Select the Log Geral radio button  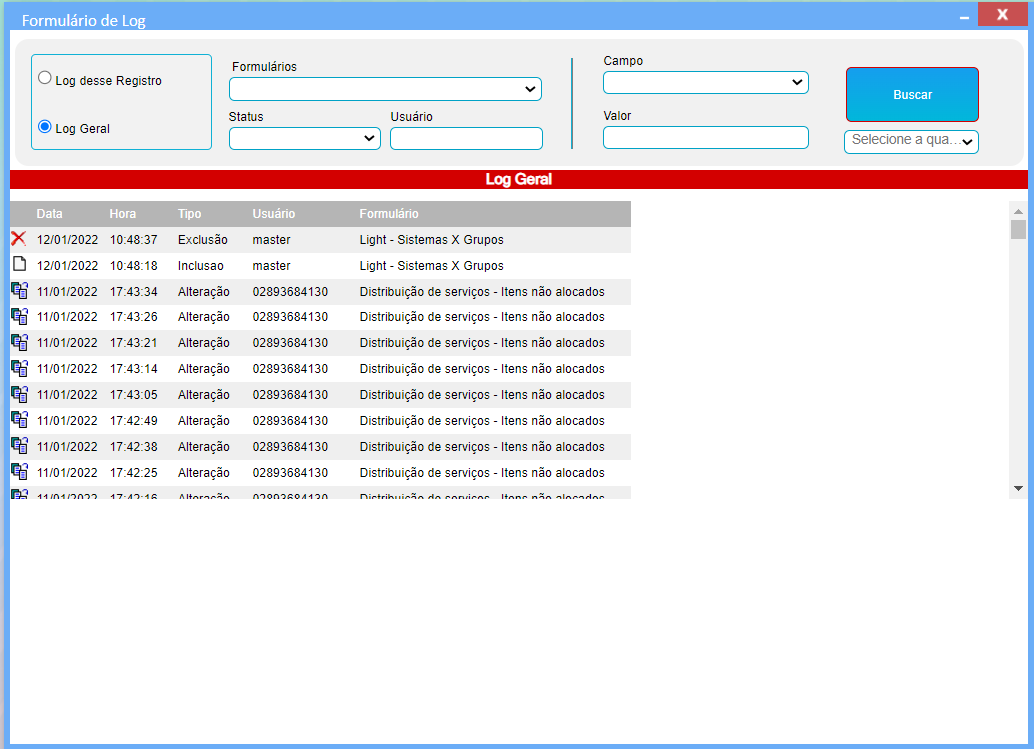[x=45, y=127]
